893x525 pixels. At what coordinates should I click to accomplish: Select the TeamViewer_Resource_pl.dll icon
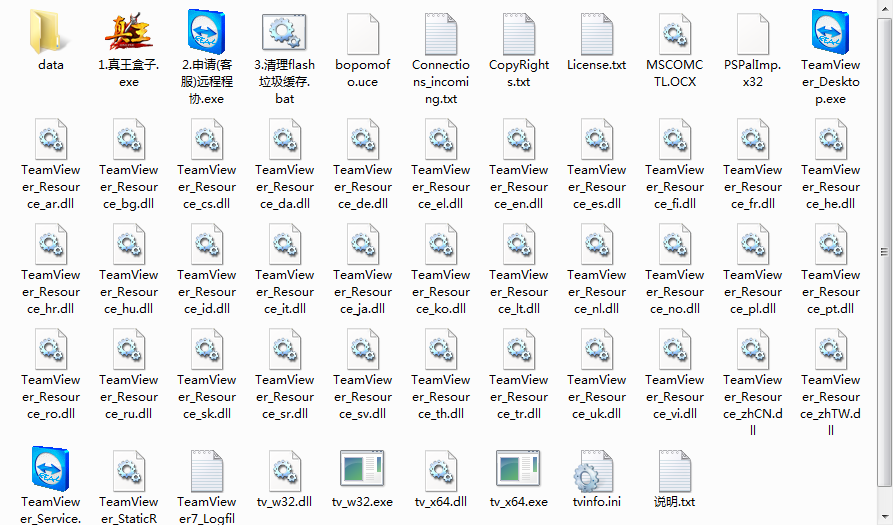tap(753, 244)
